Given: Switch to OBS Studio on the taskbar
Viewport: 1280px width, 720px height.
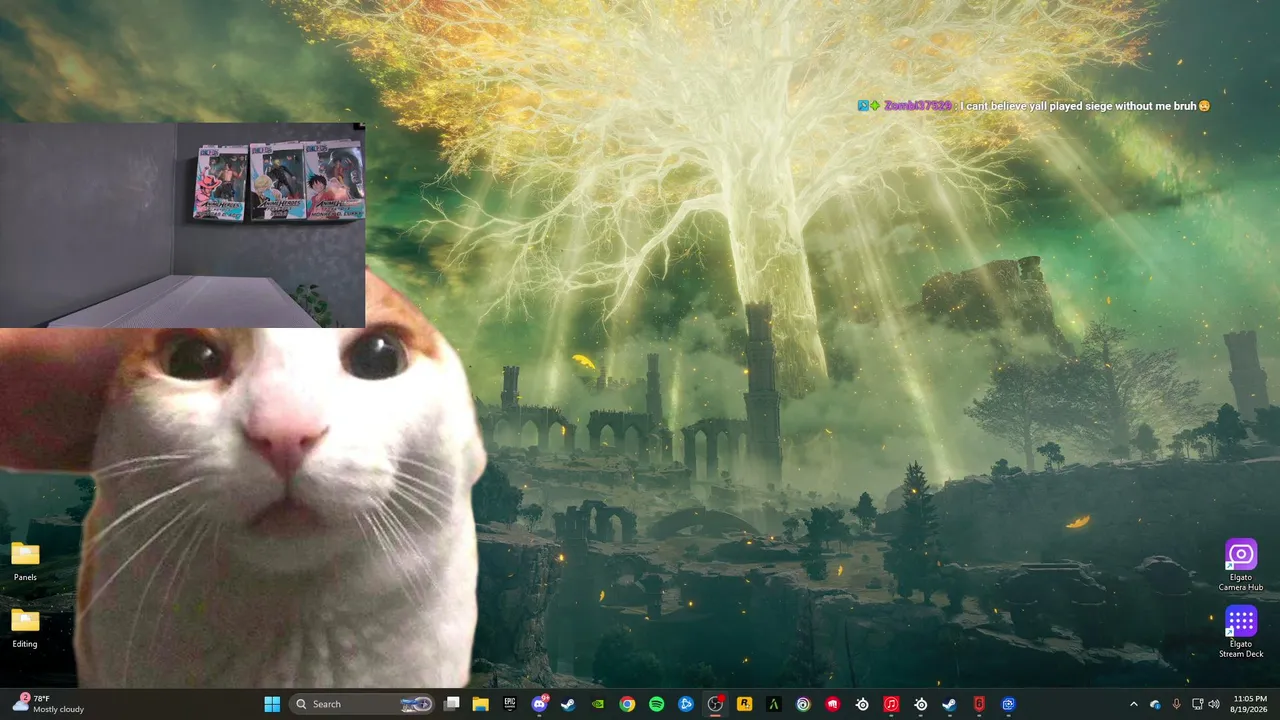Looking at the screenshot, I should 715,704.
